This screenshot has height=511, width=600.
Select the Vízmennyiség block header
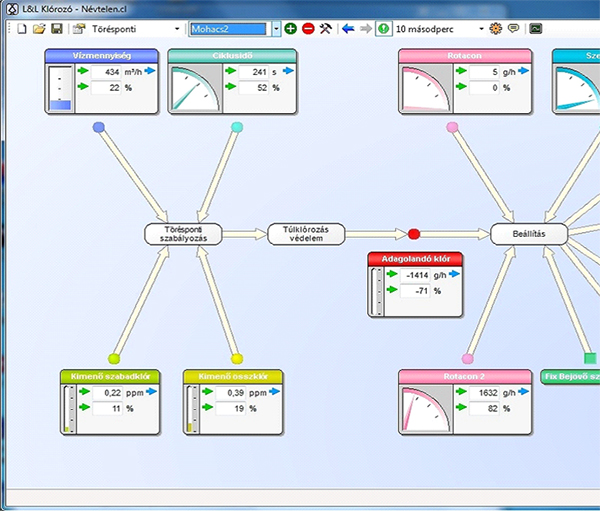(102, 56)
